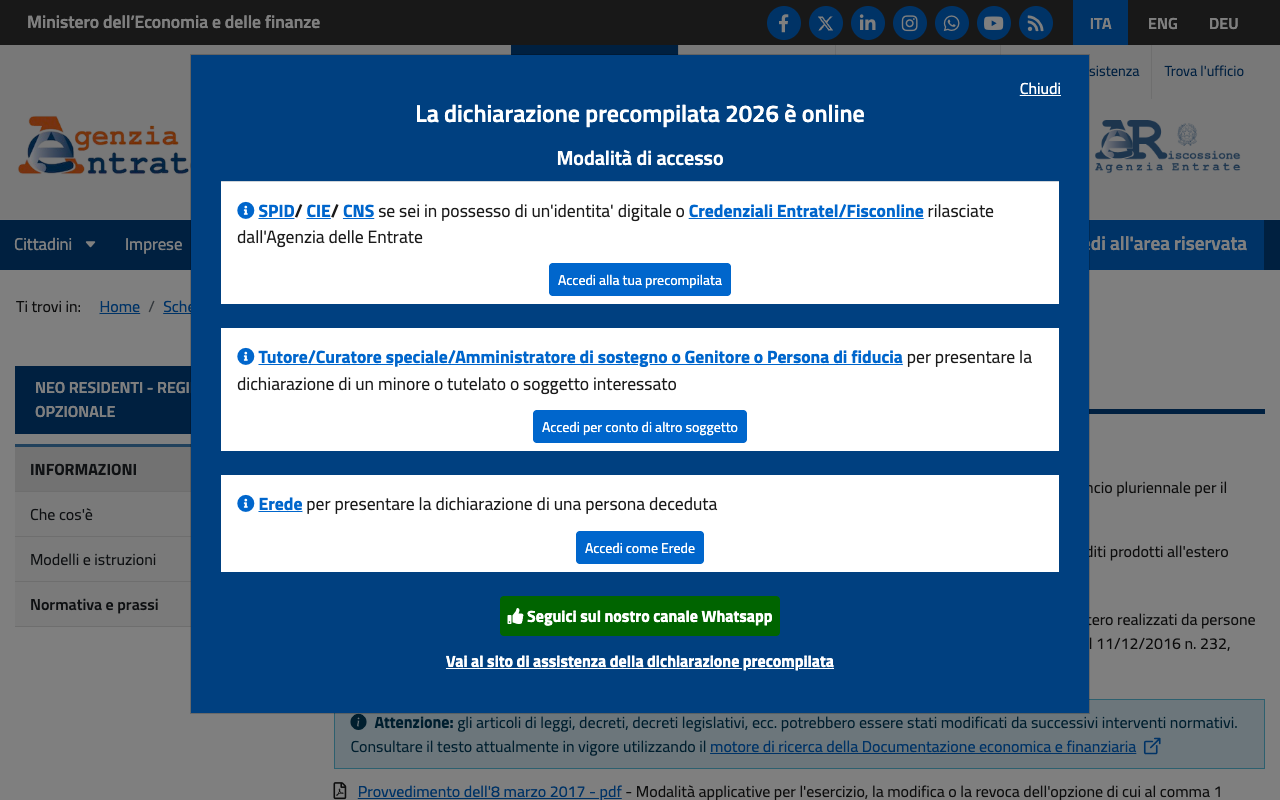The image size is (1280, 800).
Task: Open the LinkedIn social icon
Action: 868,23
